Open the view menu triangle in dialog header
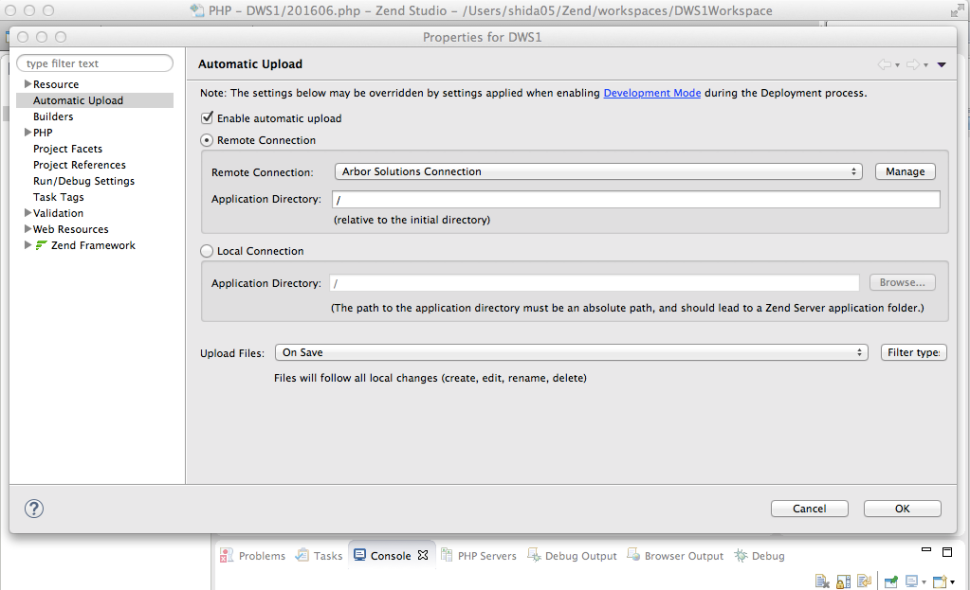 [942, 65]
